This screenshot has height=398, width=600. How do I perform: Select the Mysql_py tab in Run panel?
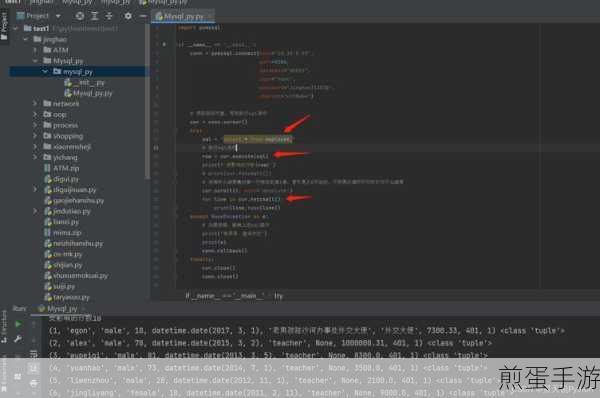[58, 308]
